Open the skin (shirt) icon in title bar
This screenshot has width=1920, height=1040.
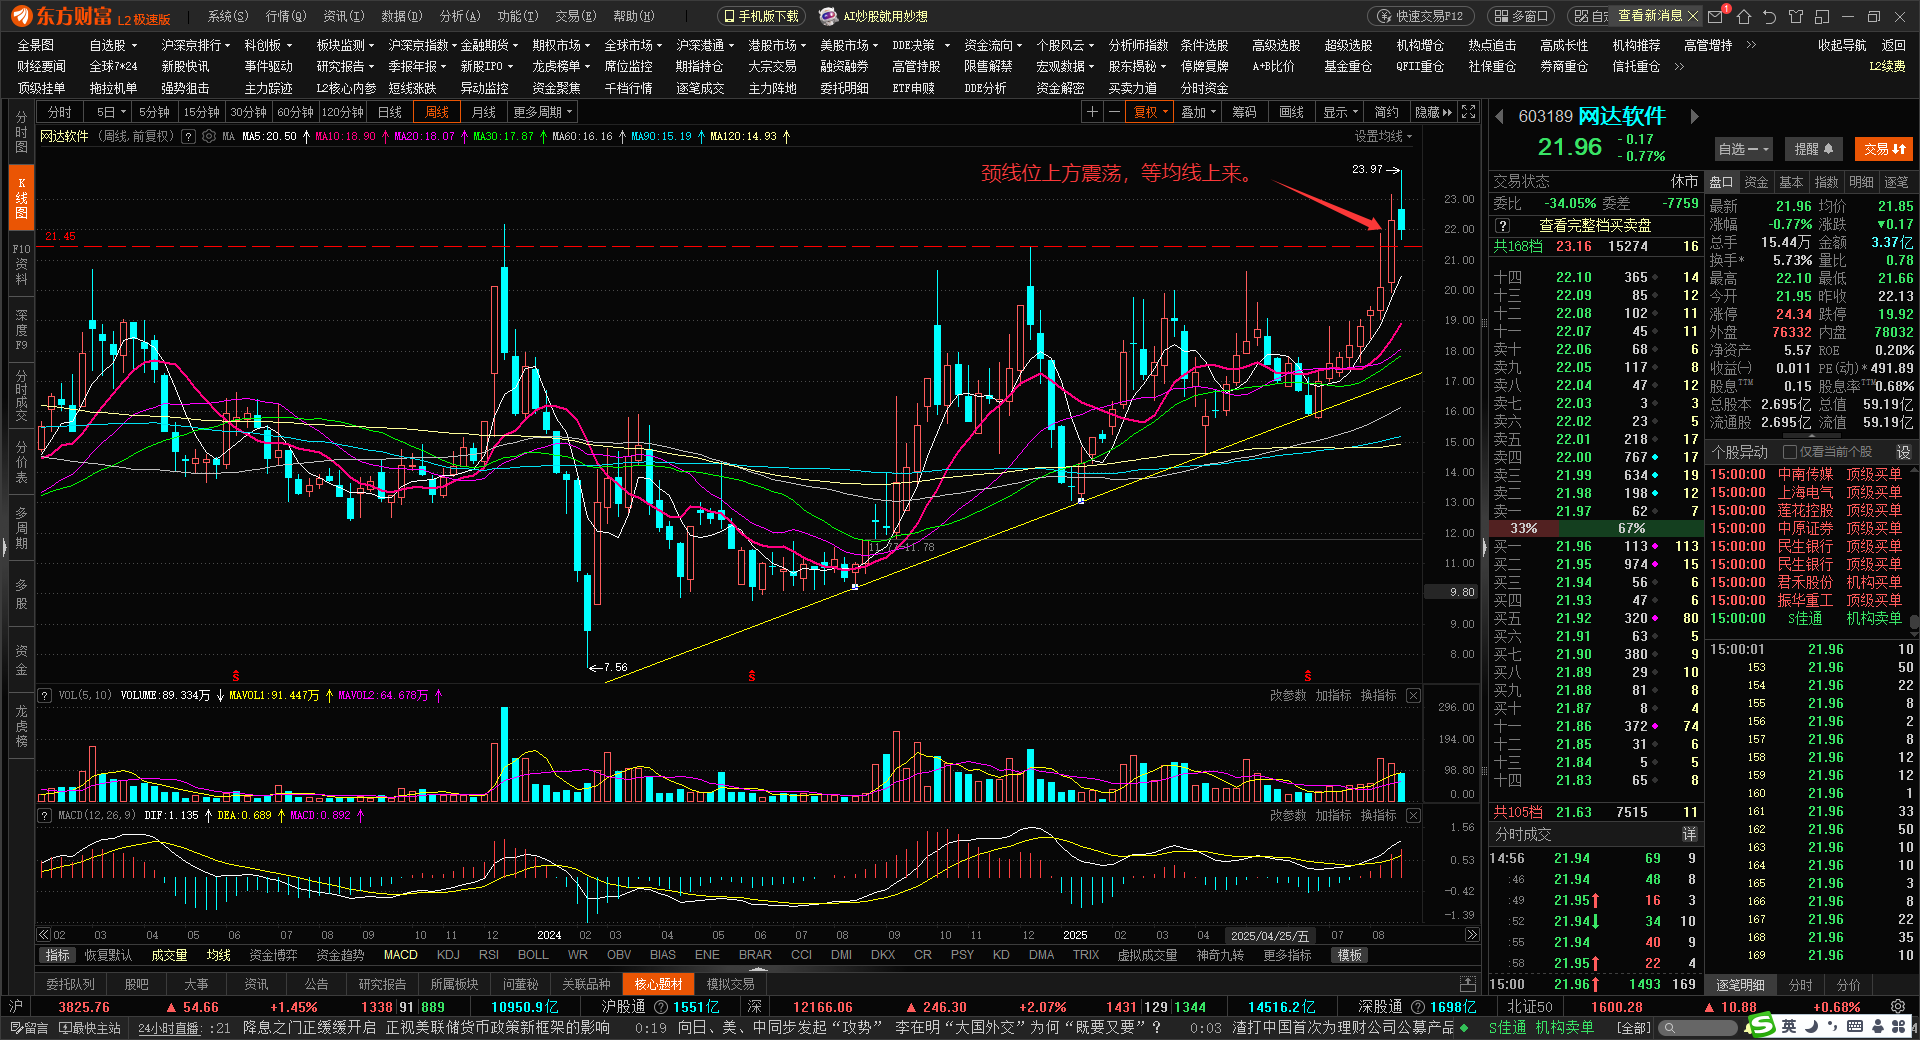(x=1796, y=16)
